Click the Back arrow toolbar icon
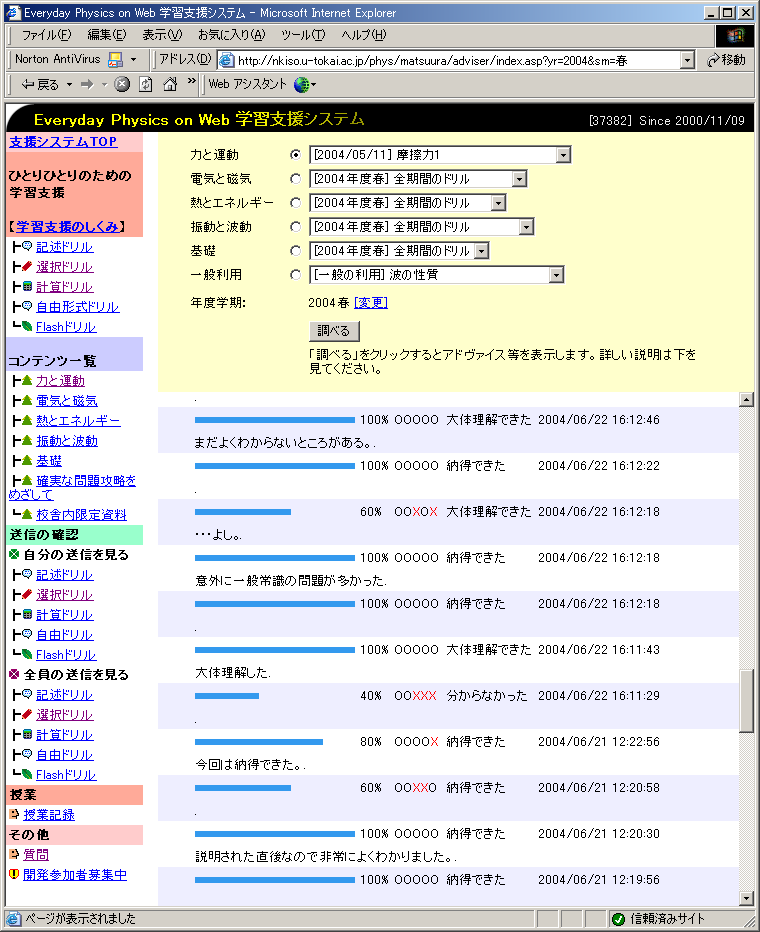This screenshot has width=760, height=932. point(28,84)
